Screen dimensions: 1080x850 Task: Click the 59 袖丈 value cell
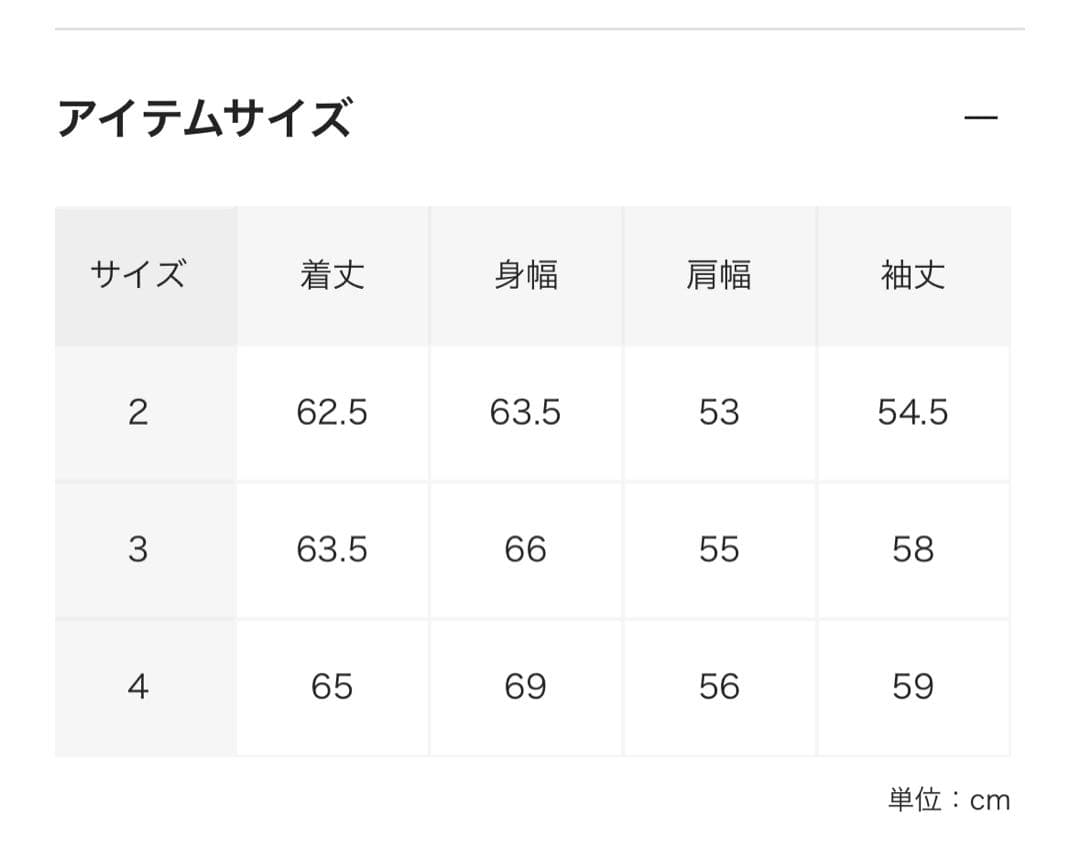point(913,686)
